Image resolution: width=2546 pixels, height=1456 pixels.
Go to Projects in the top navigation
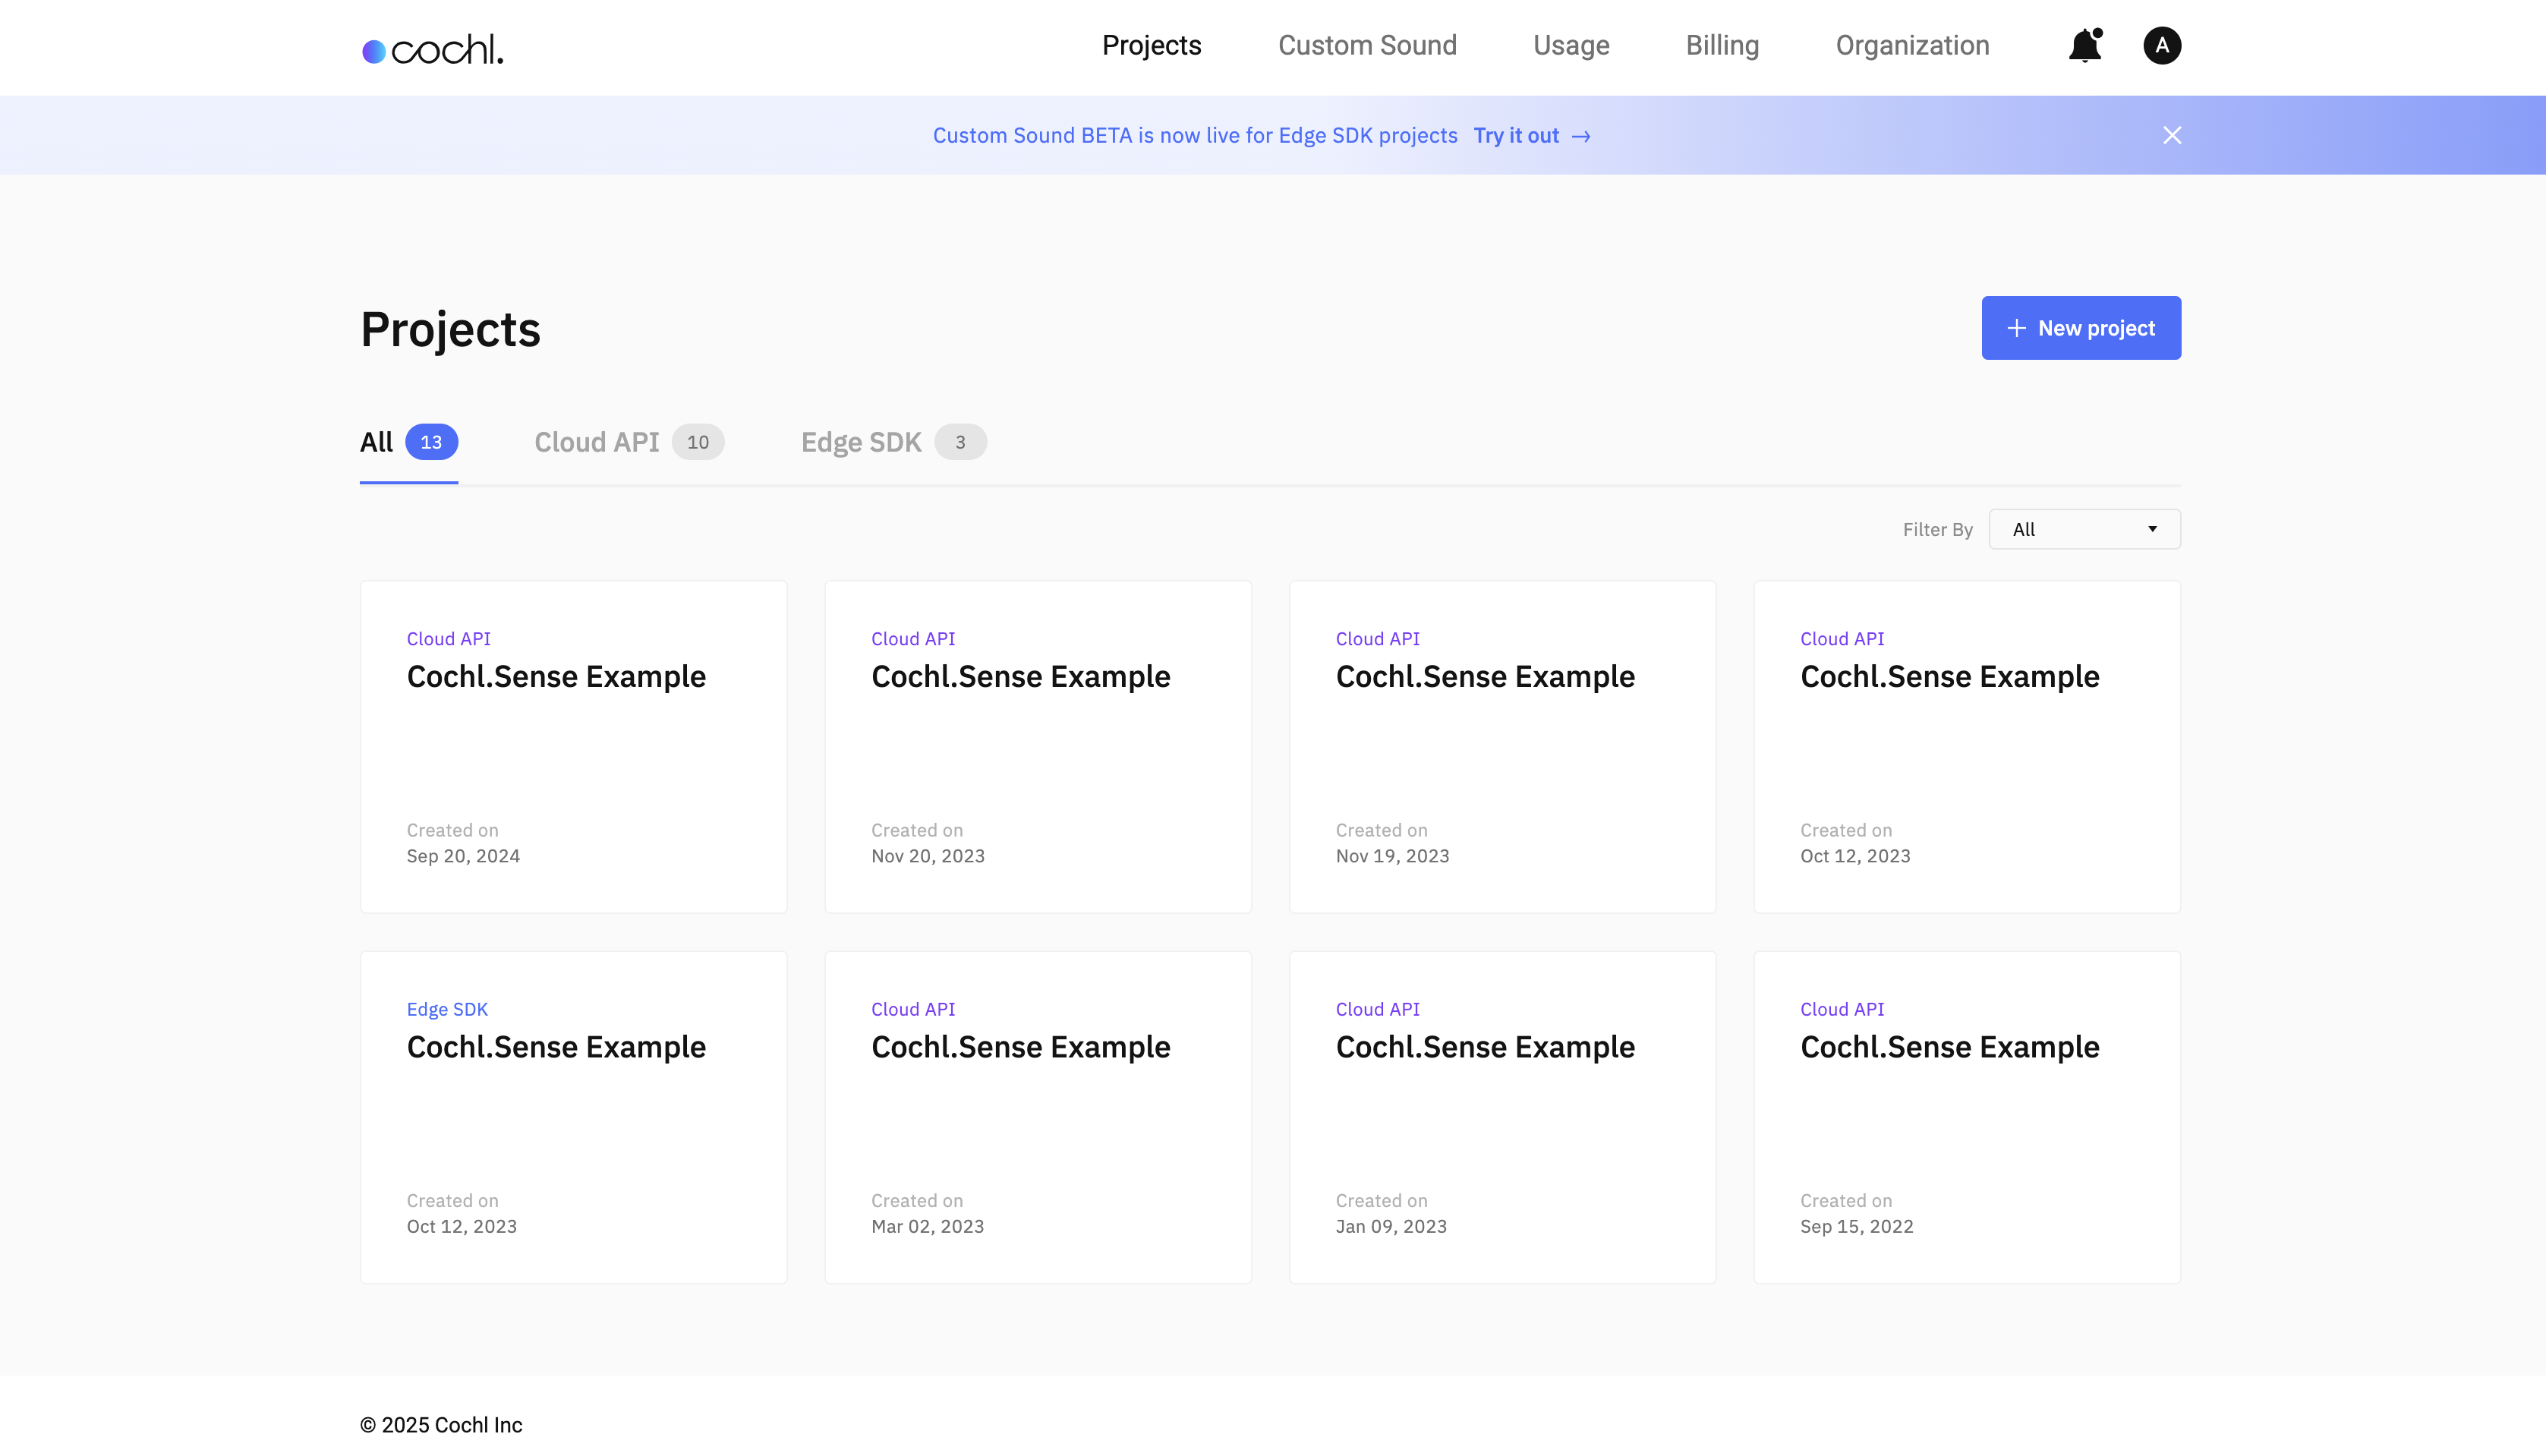tap(1151, 46)
